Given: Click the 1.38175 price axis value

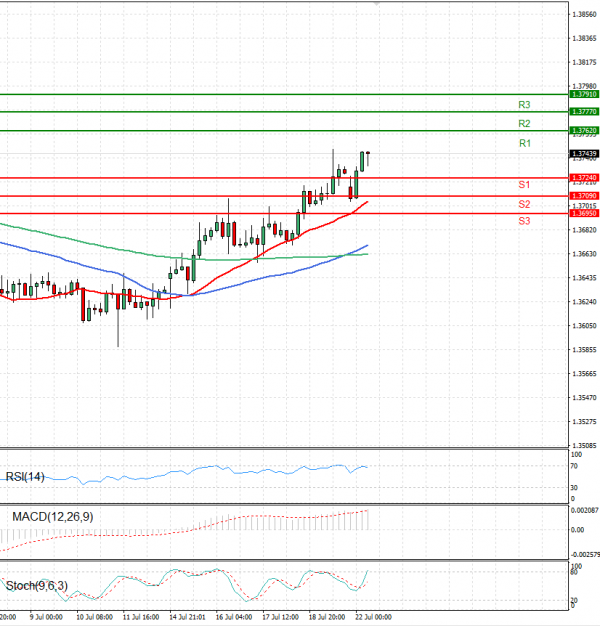Looking at the screenshot, I should point(584,62).
